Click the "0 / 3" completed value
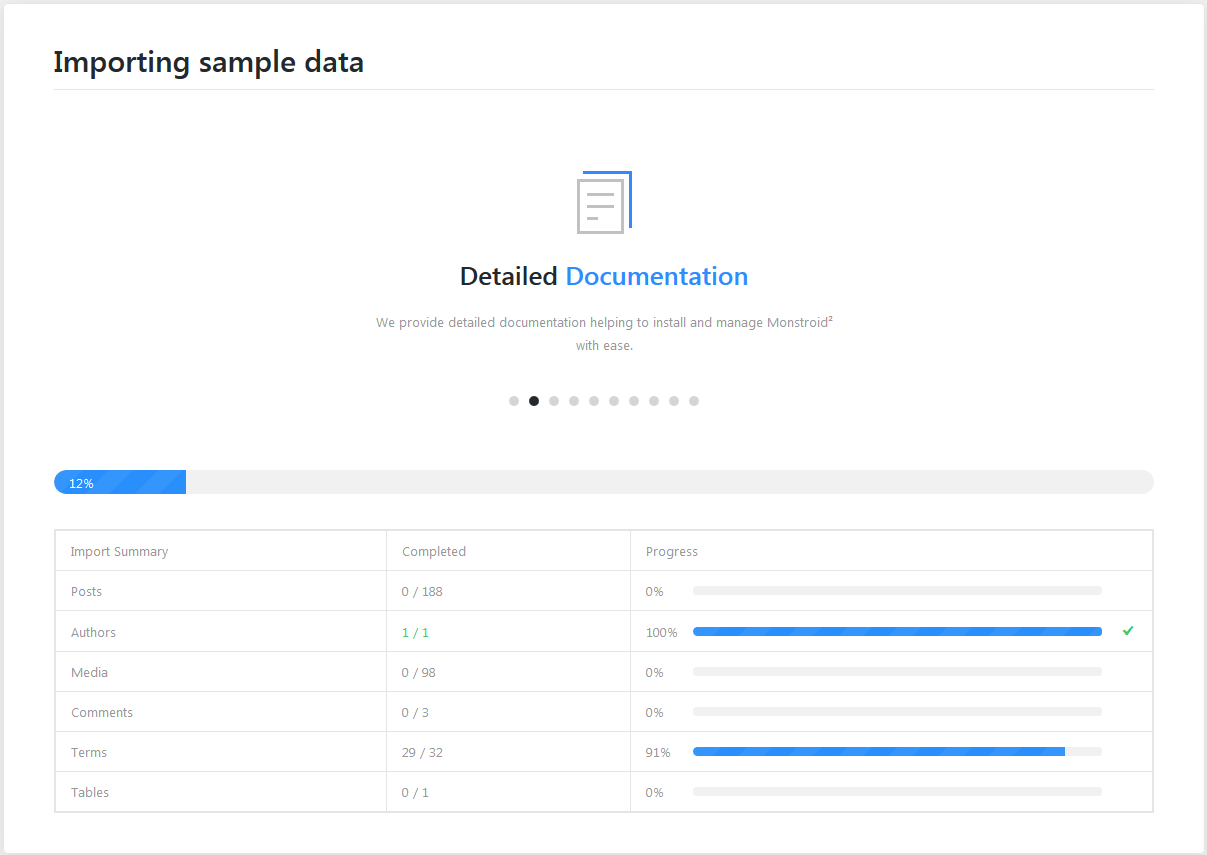 pyautogui.click(x=415, y=712)
